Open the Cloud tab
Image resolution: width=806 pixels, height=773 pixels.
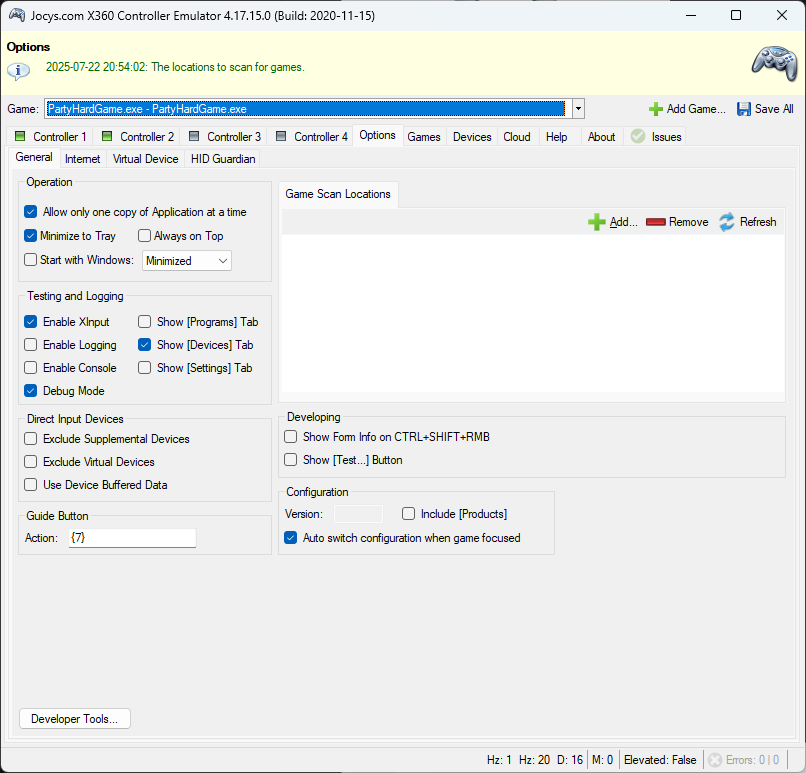(x=517, y=137)
